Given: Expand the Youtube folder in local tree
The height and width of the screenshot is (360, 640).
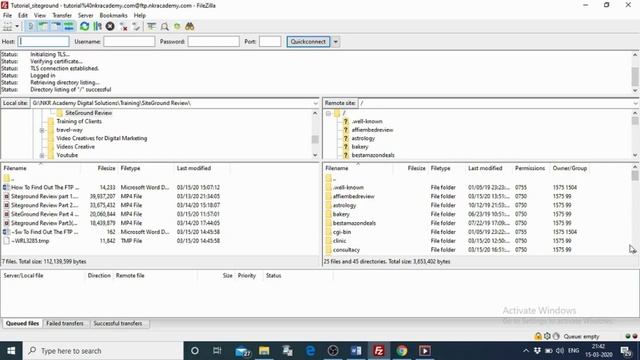Looking at the screenshot, I should point(42,156).
